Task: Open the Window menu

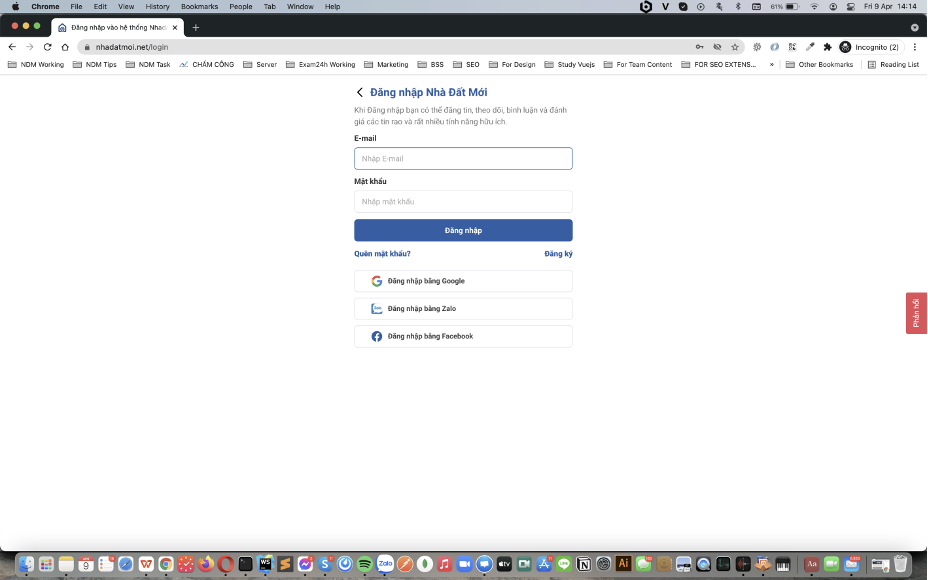Action: coord(300,7)
